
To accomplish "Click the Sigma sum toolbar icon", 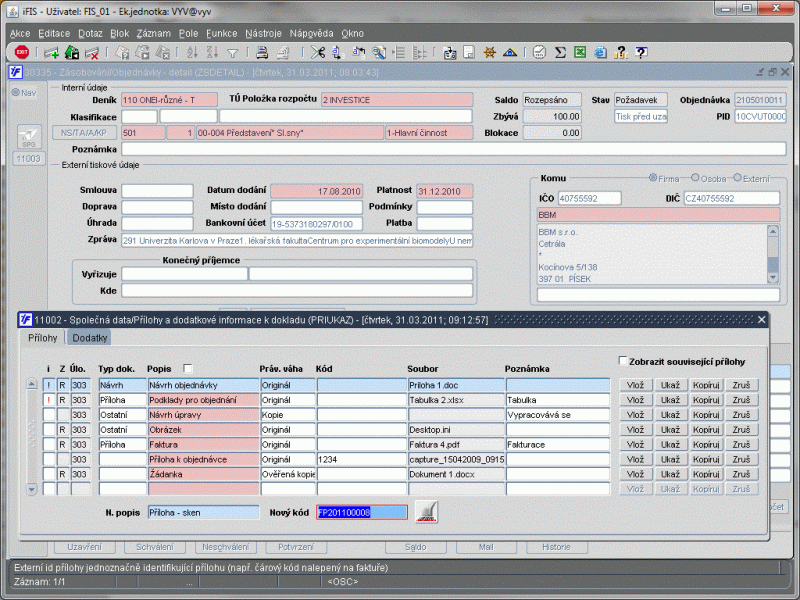I will point(561,52).
